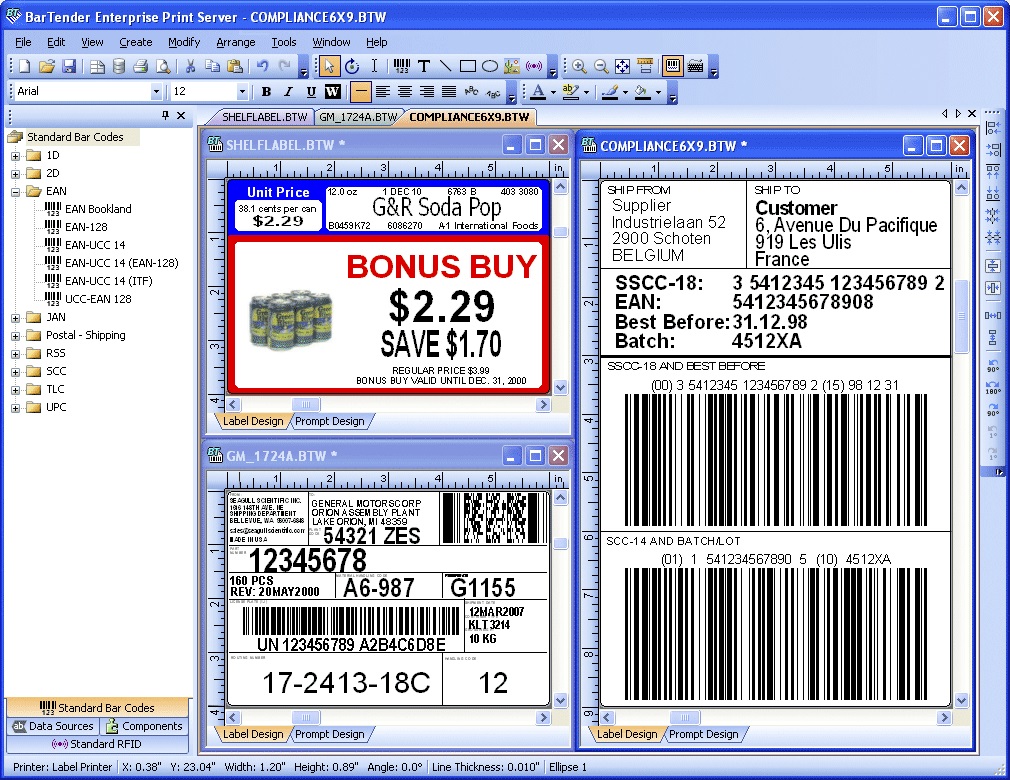
Task: Click the Zoom In magnifier icon
Action: (579, 67)
